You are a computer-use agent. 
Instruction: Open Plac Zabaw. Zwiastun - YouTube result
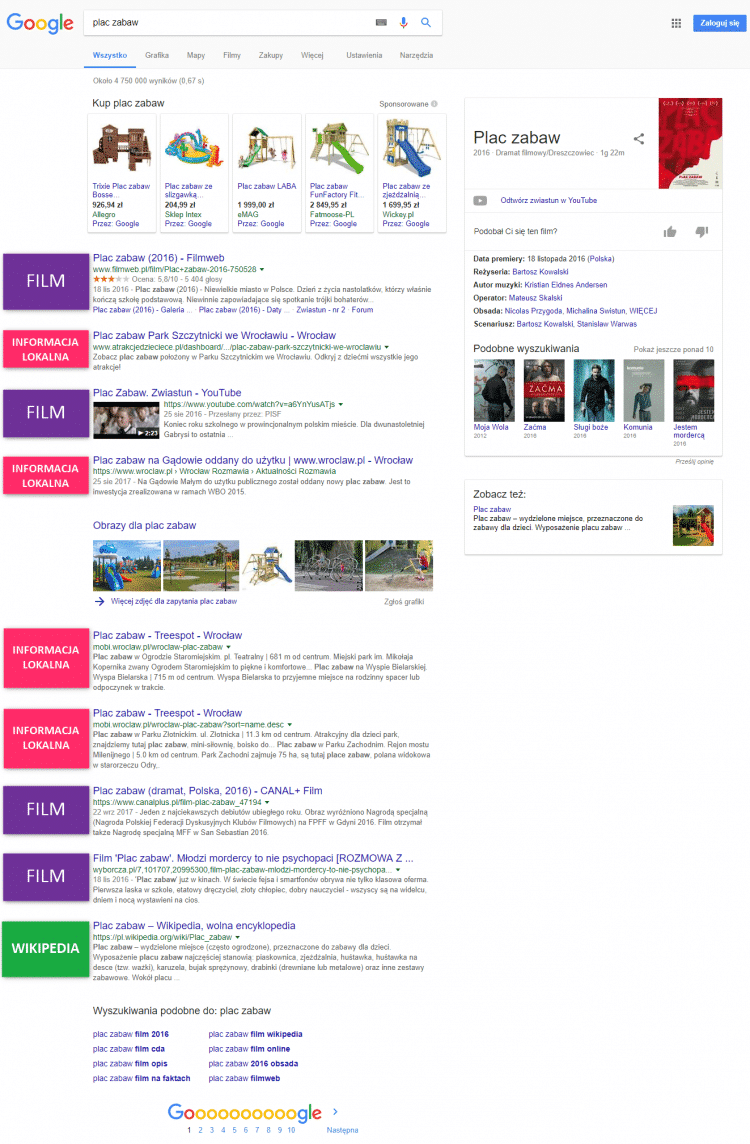167,393
